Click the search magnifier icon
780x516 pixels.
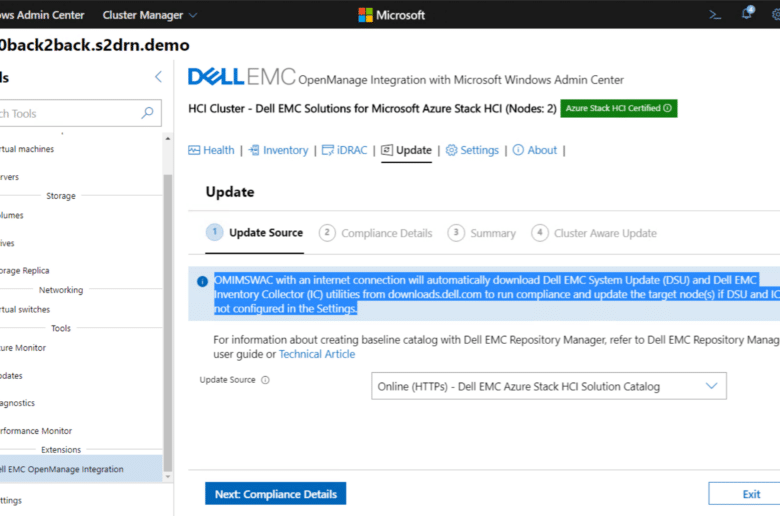tap(147, 113)
